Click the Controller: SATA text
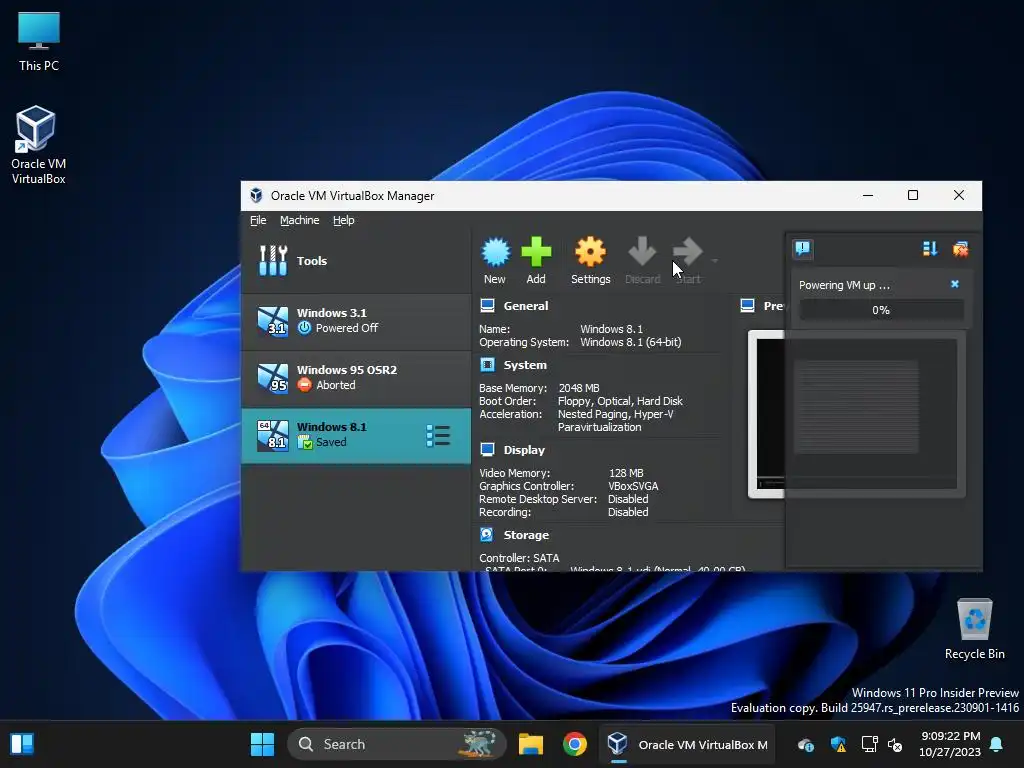Image resolution: width=1024 pixels, height=768 pixels. tap(519, 558)
